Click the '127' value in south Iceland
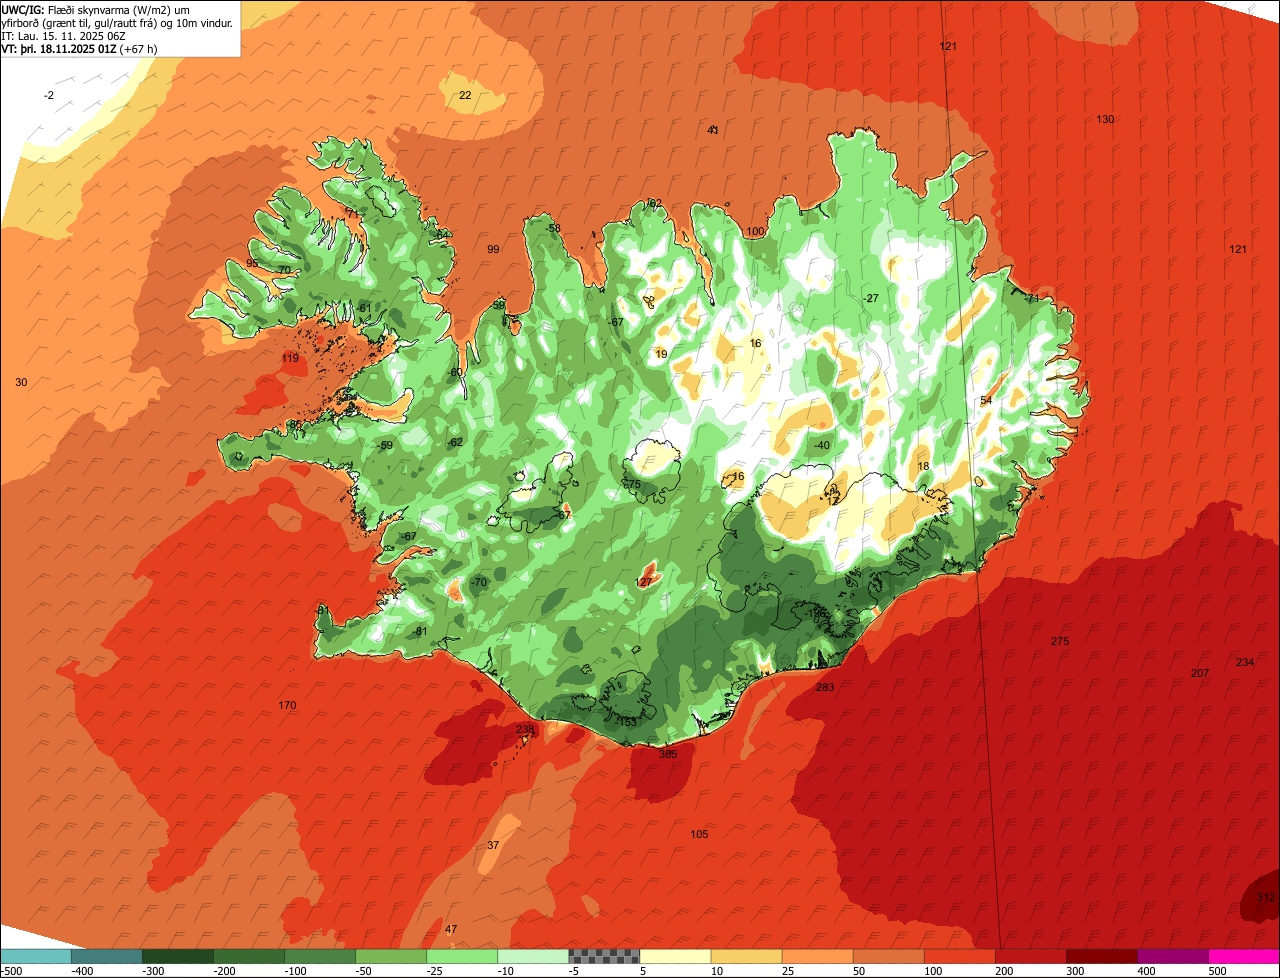The width and height of the screenshot is (1280, 978). pyautogui.click(x=644, y=581)
